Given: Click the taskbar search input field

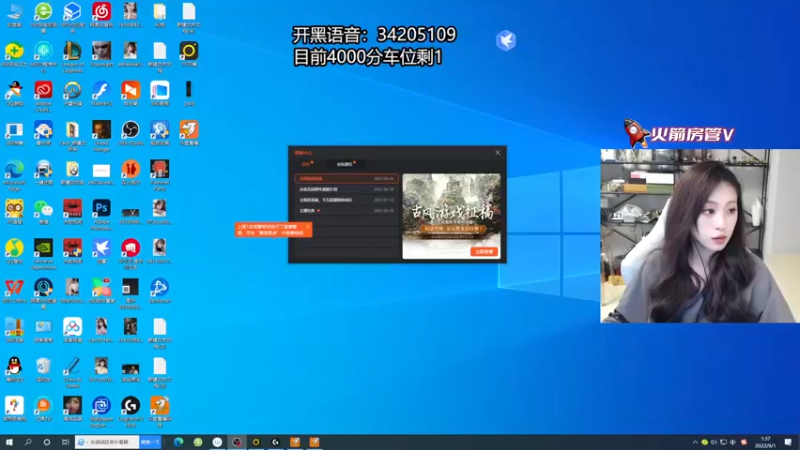Looking at the screenshot, I should click(x=108, y=442).
